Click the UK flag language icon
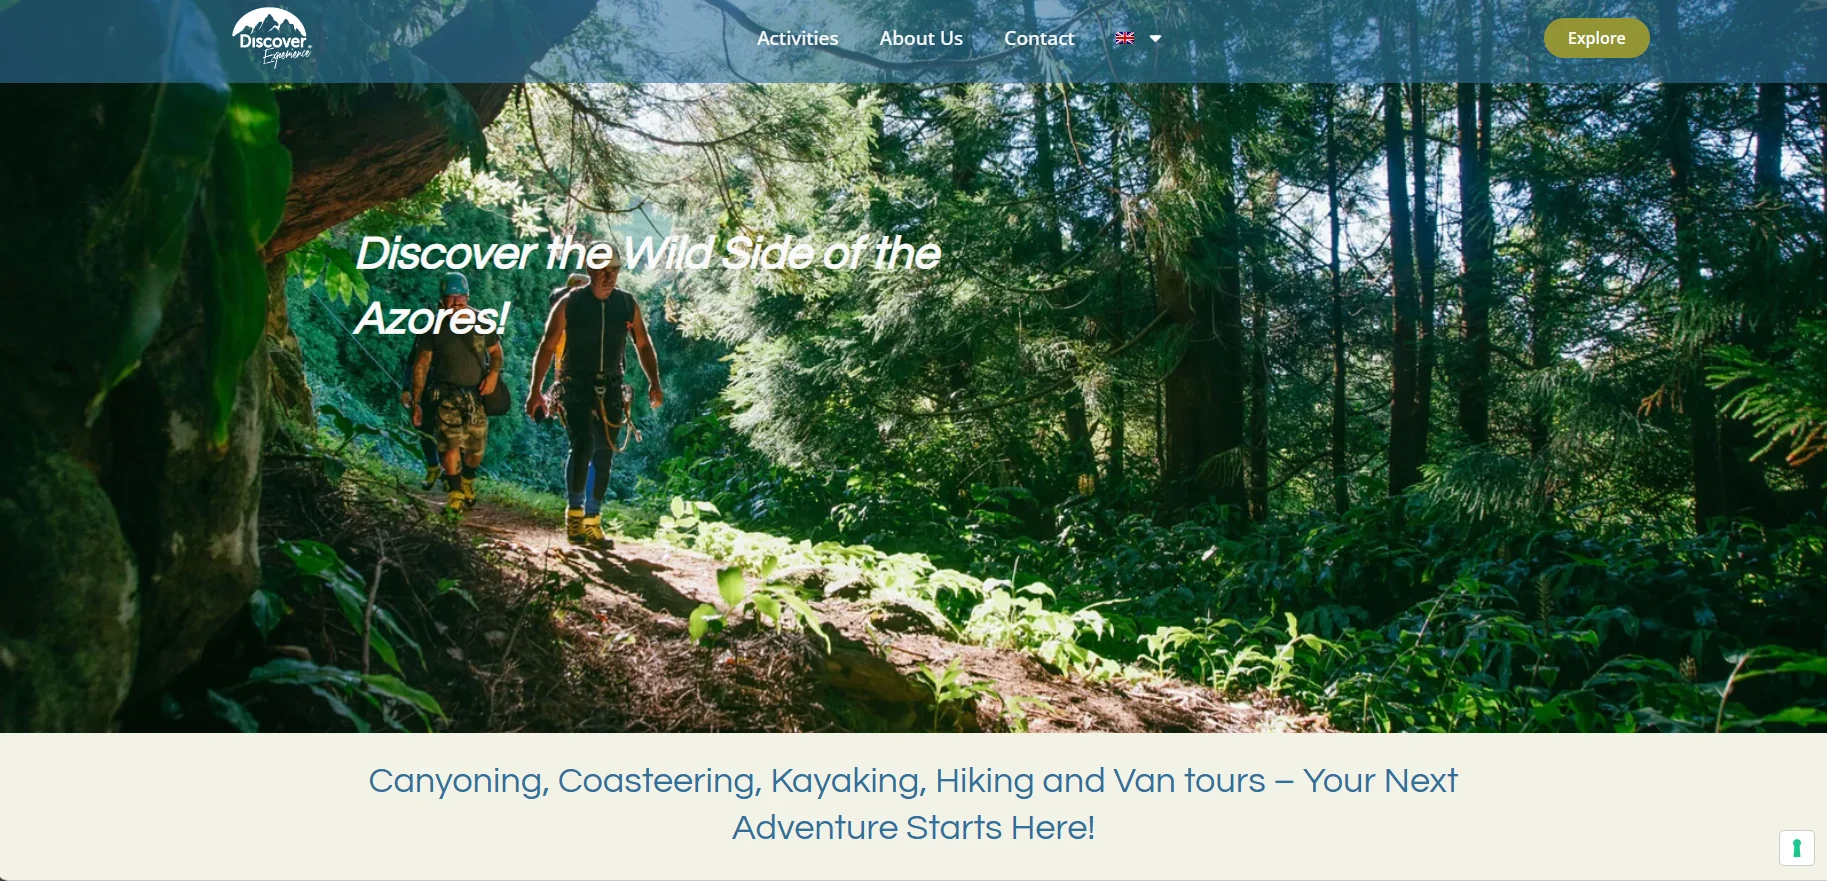 click(1124, 38)
